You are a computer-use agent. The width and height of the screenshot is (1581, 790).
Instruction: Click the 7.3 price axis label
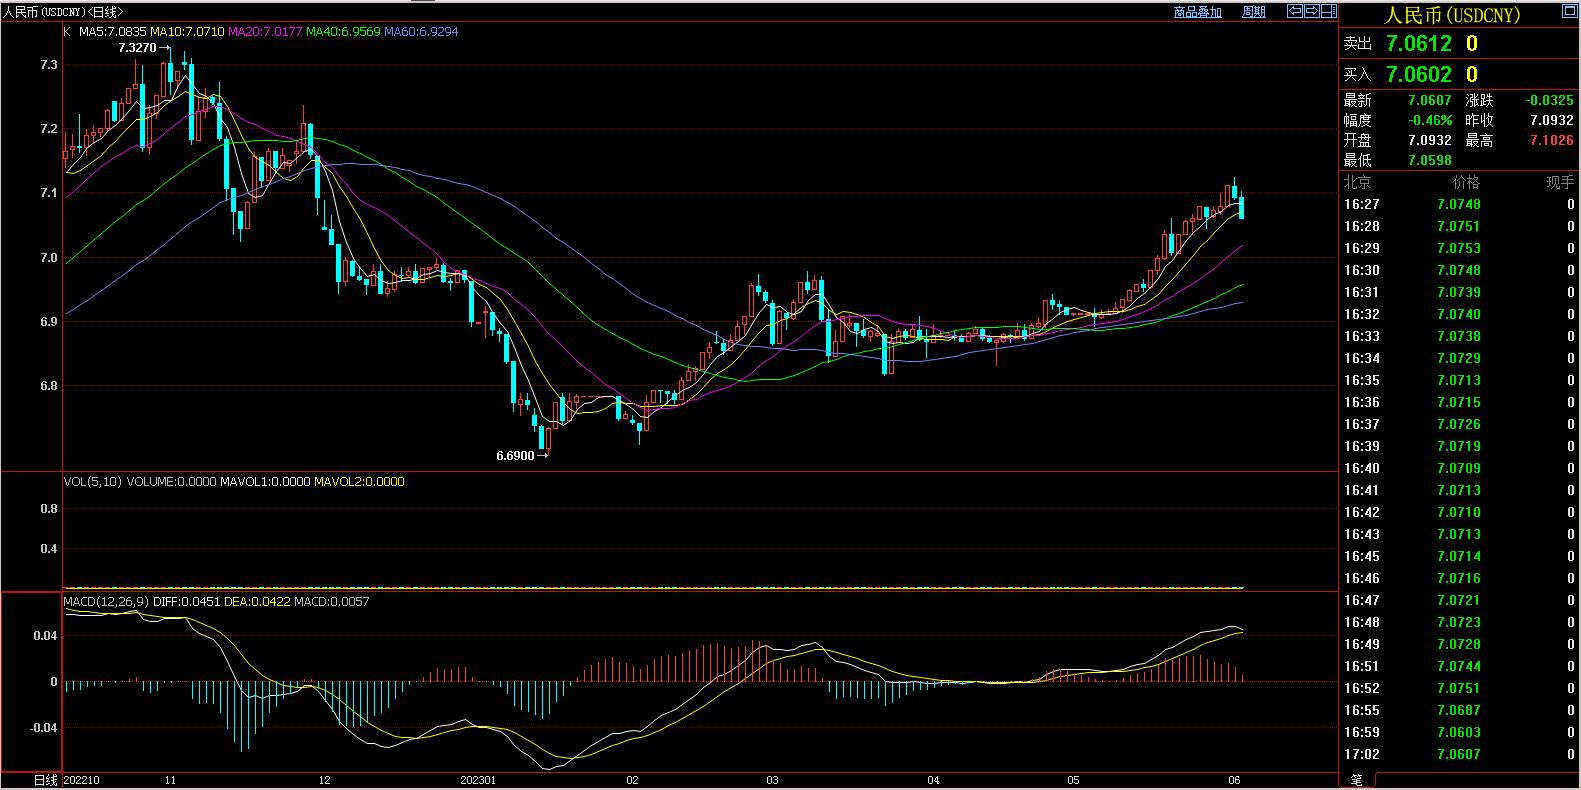(48, 64)
